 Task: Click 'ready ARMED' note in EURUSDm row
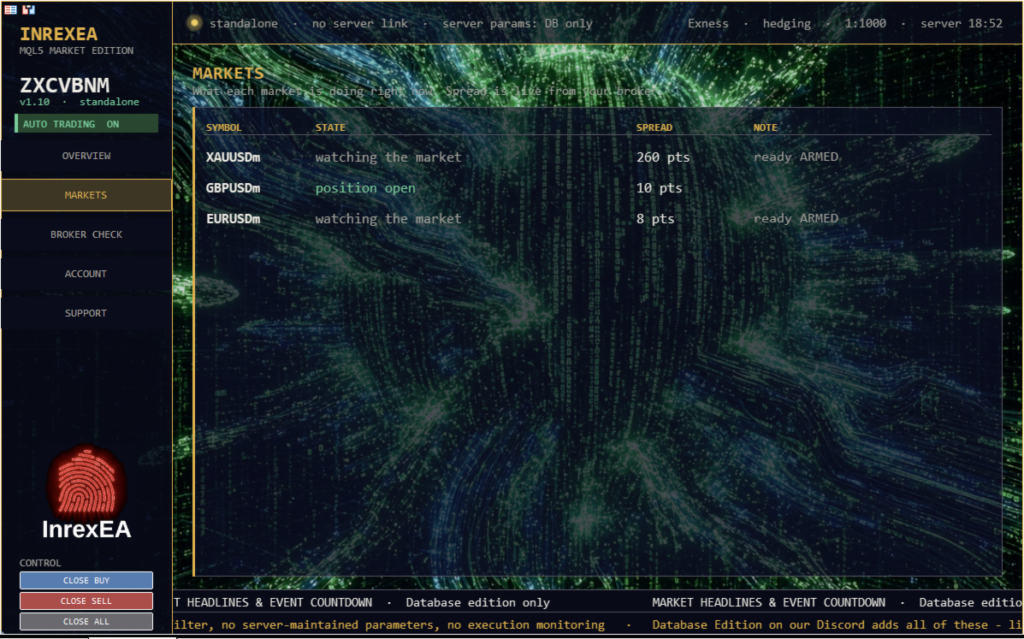click(x=795, y=218)
